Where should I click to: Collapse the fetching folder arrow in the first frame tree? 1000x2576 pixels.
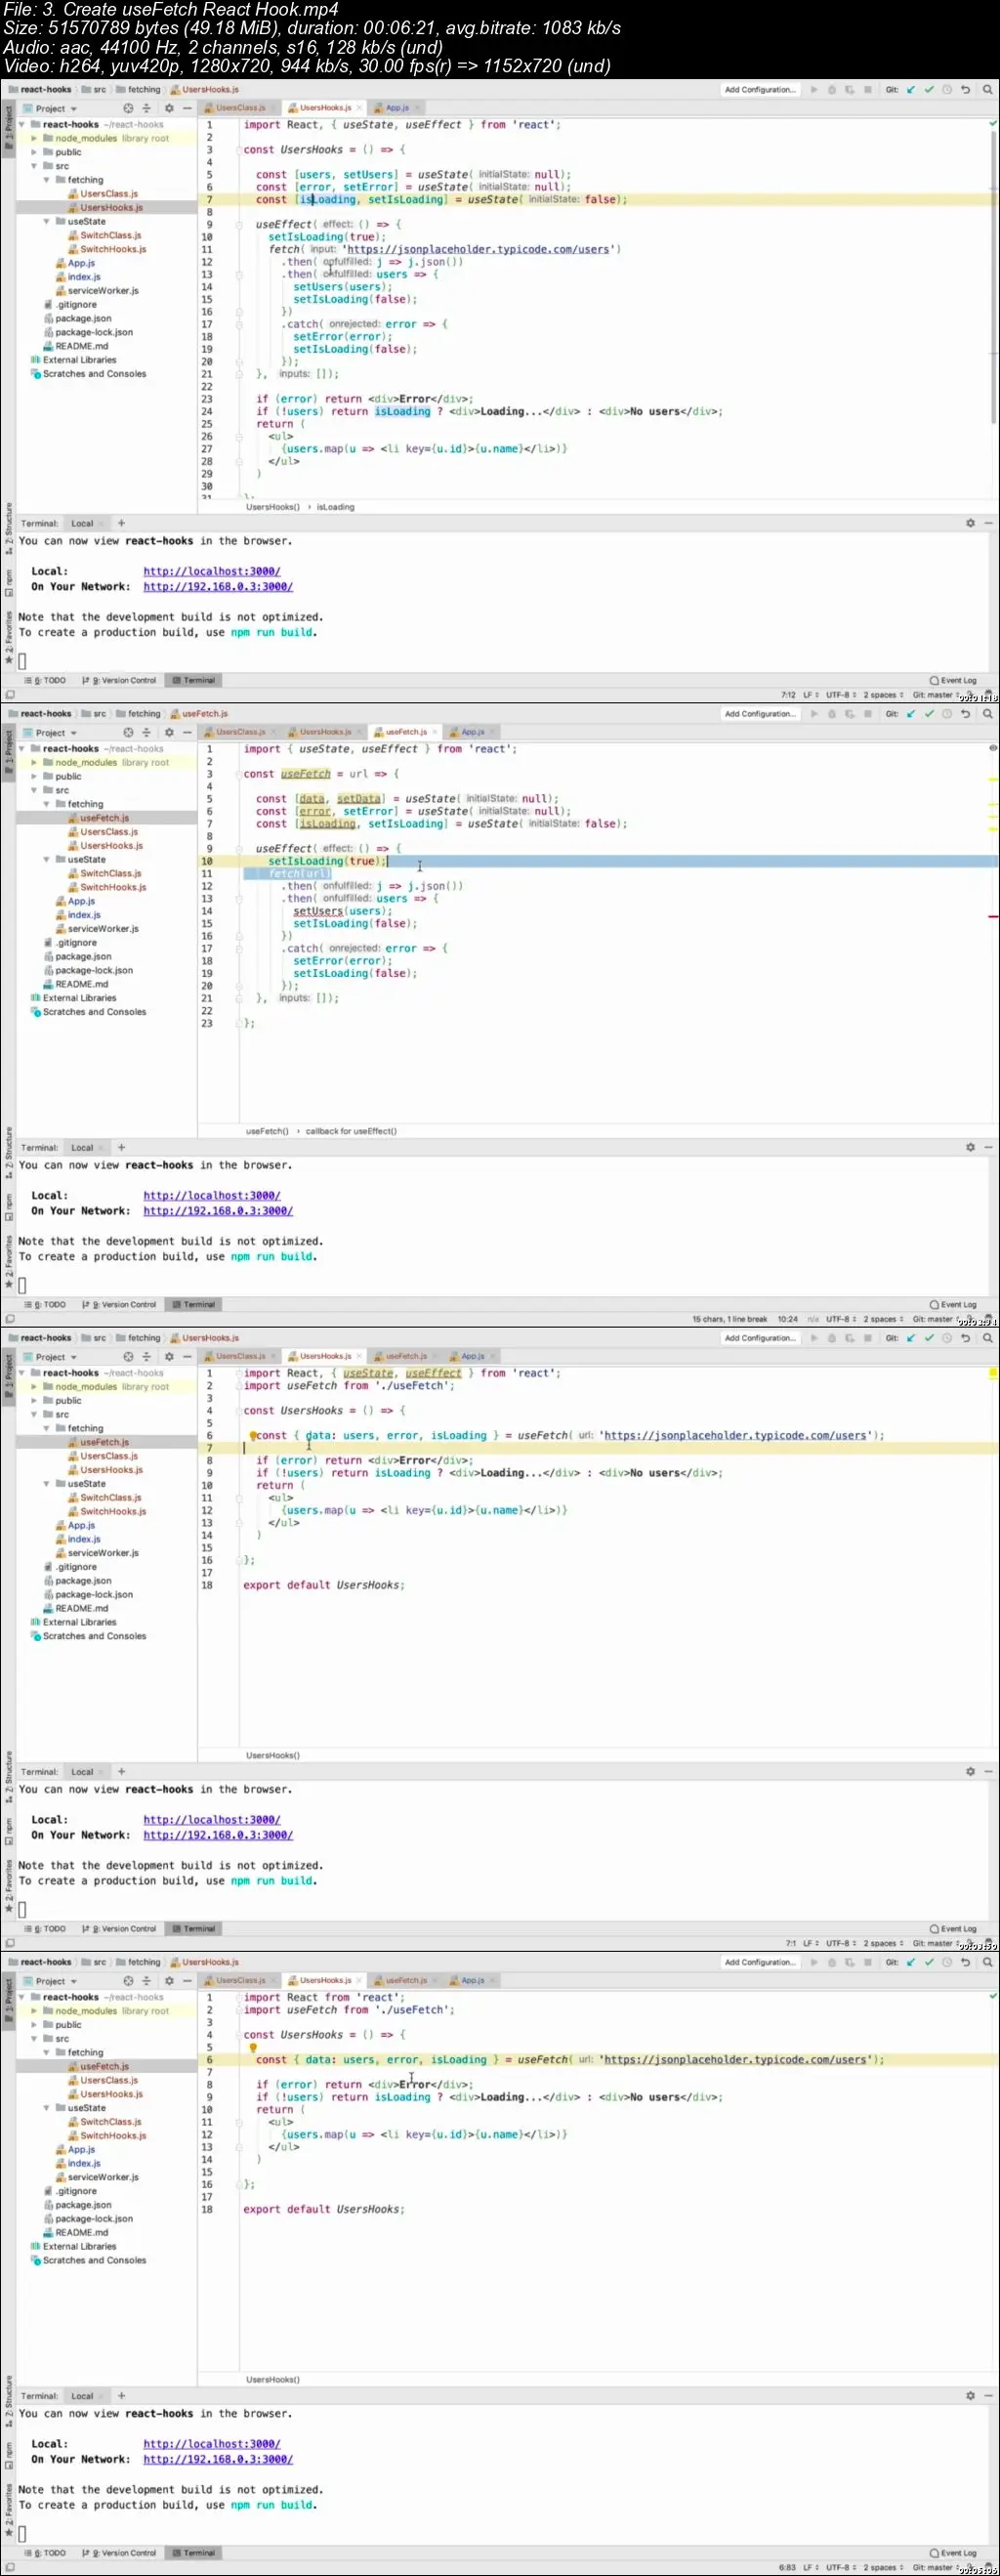pos(46,180)
